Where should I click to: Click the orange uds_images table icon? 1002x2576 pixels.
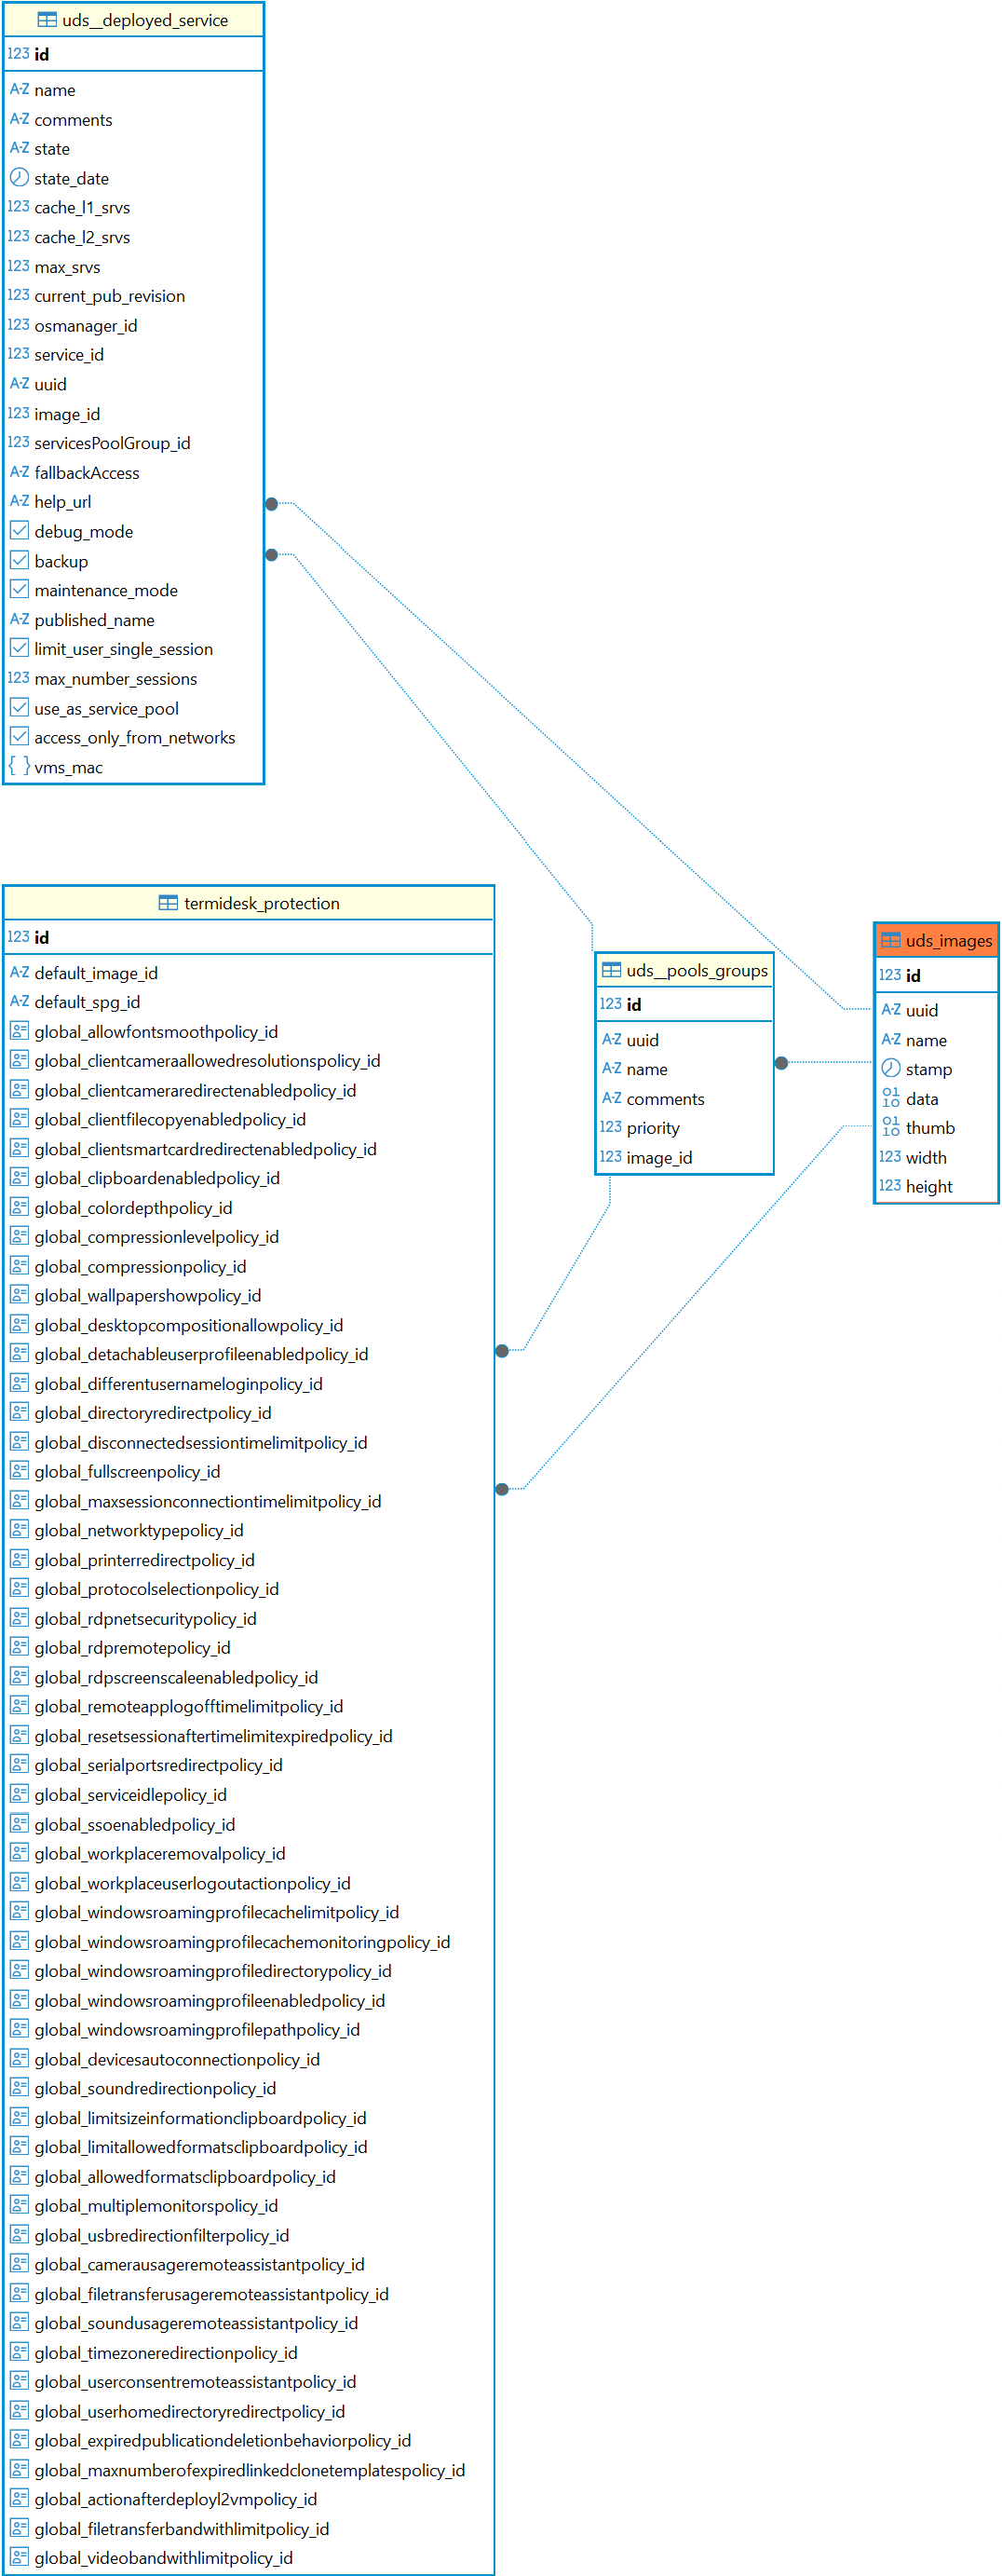(x=890, y=940)
